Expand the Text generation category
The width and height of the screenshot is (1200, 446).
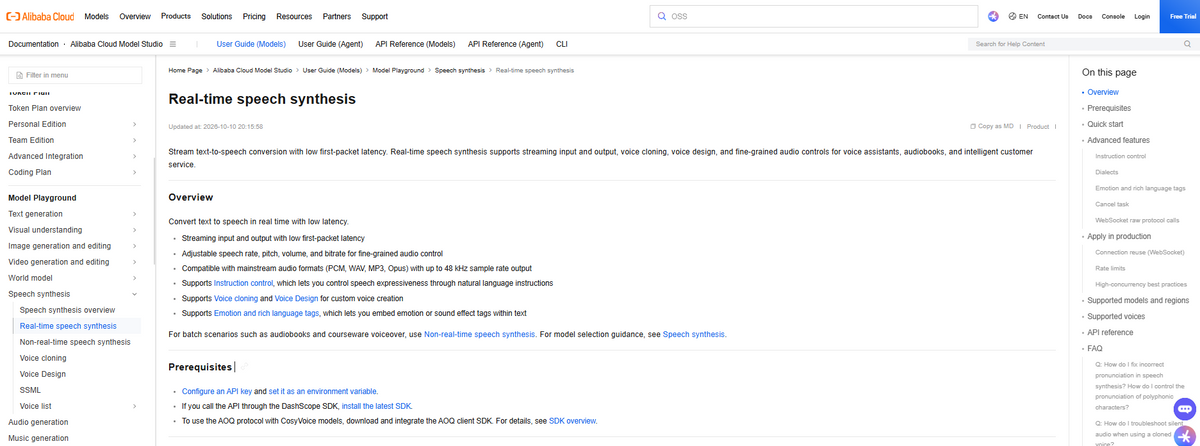tap(134, 214)
